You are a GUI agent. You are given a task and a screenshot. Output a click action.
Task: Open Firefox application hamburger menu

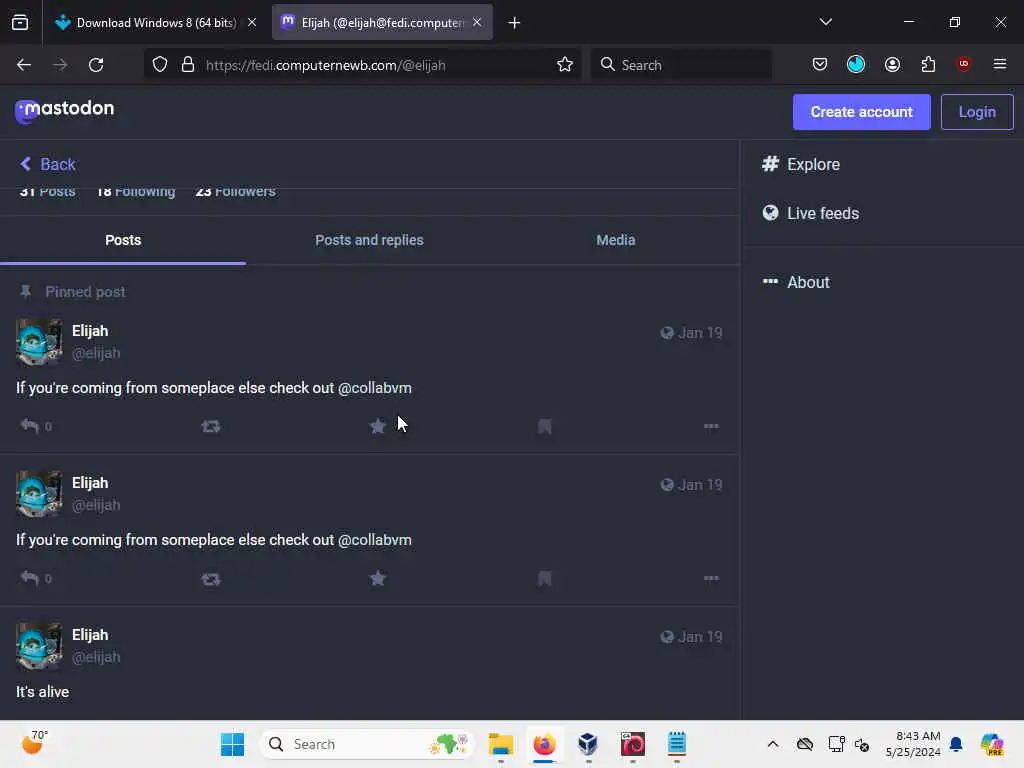pyautogui.click(x=999, y=64)
